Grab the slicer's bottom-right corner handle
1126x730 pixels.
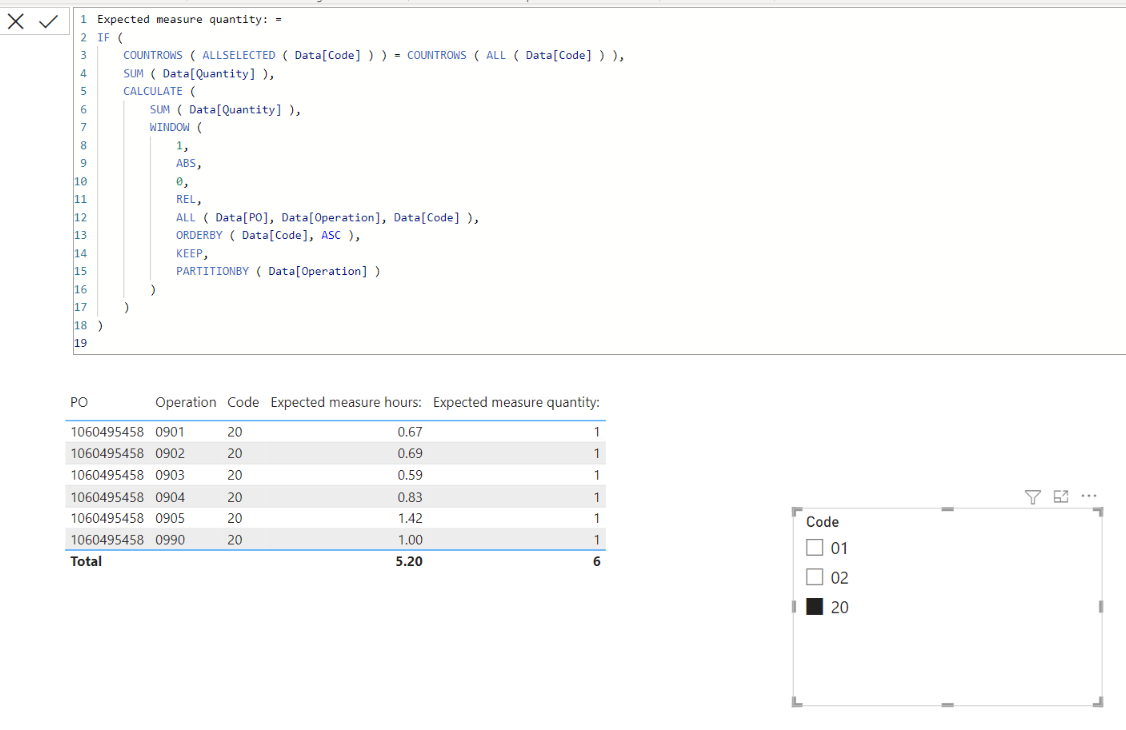(x=1098, y=703)
